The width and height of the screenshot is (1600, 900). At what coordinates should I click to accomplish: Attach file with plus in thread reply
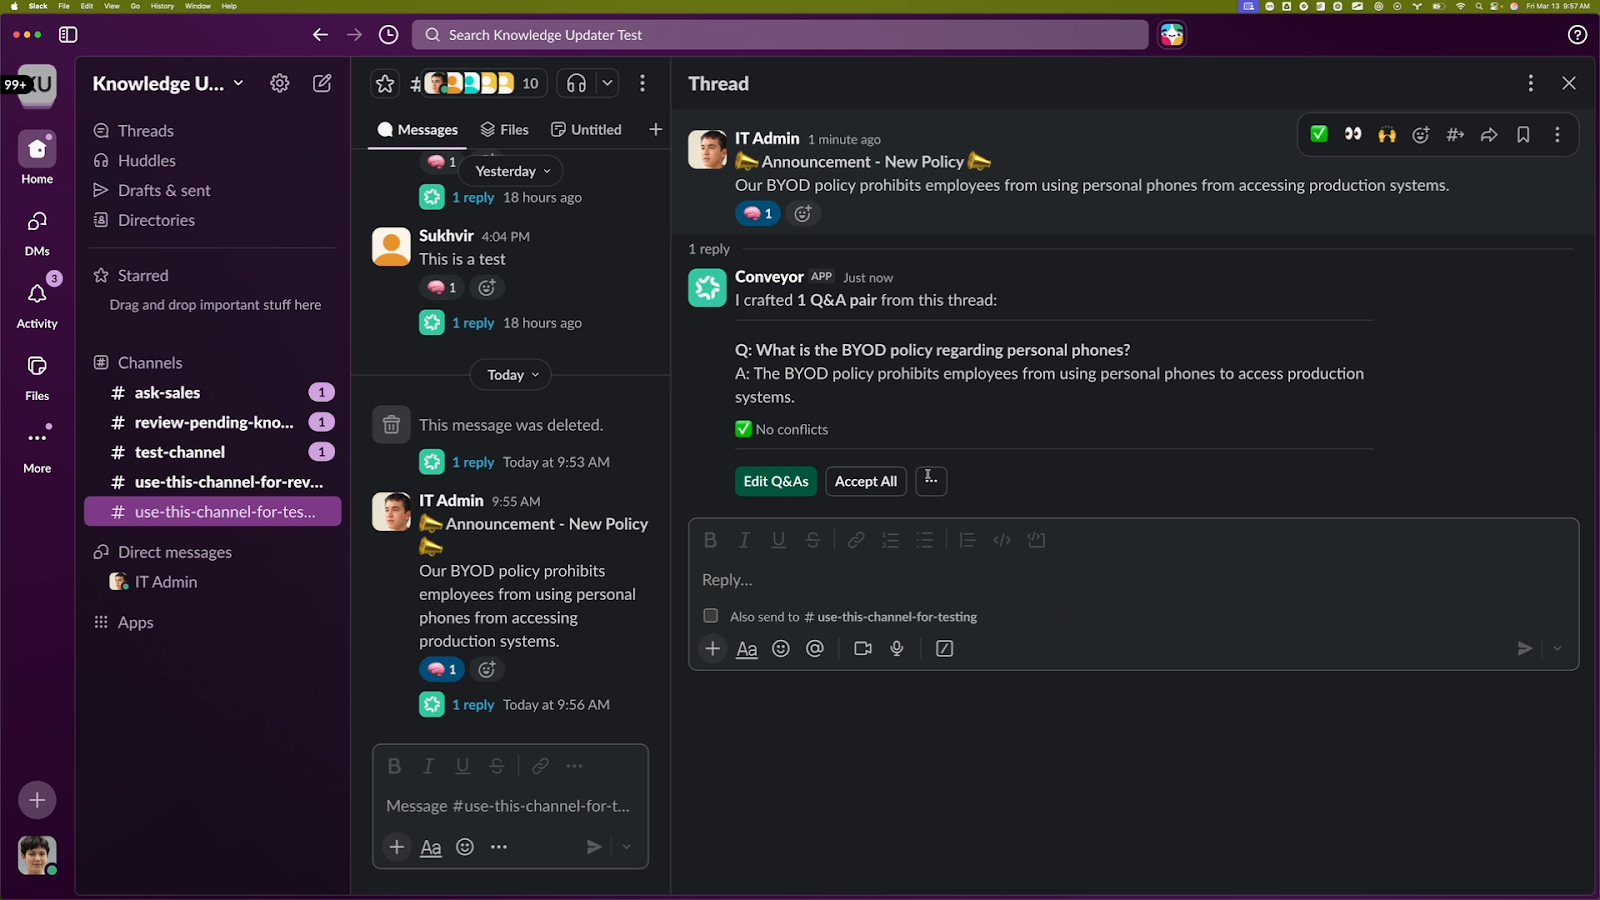point(712,649)
